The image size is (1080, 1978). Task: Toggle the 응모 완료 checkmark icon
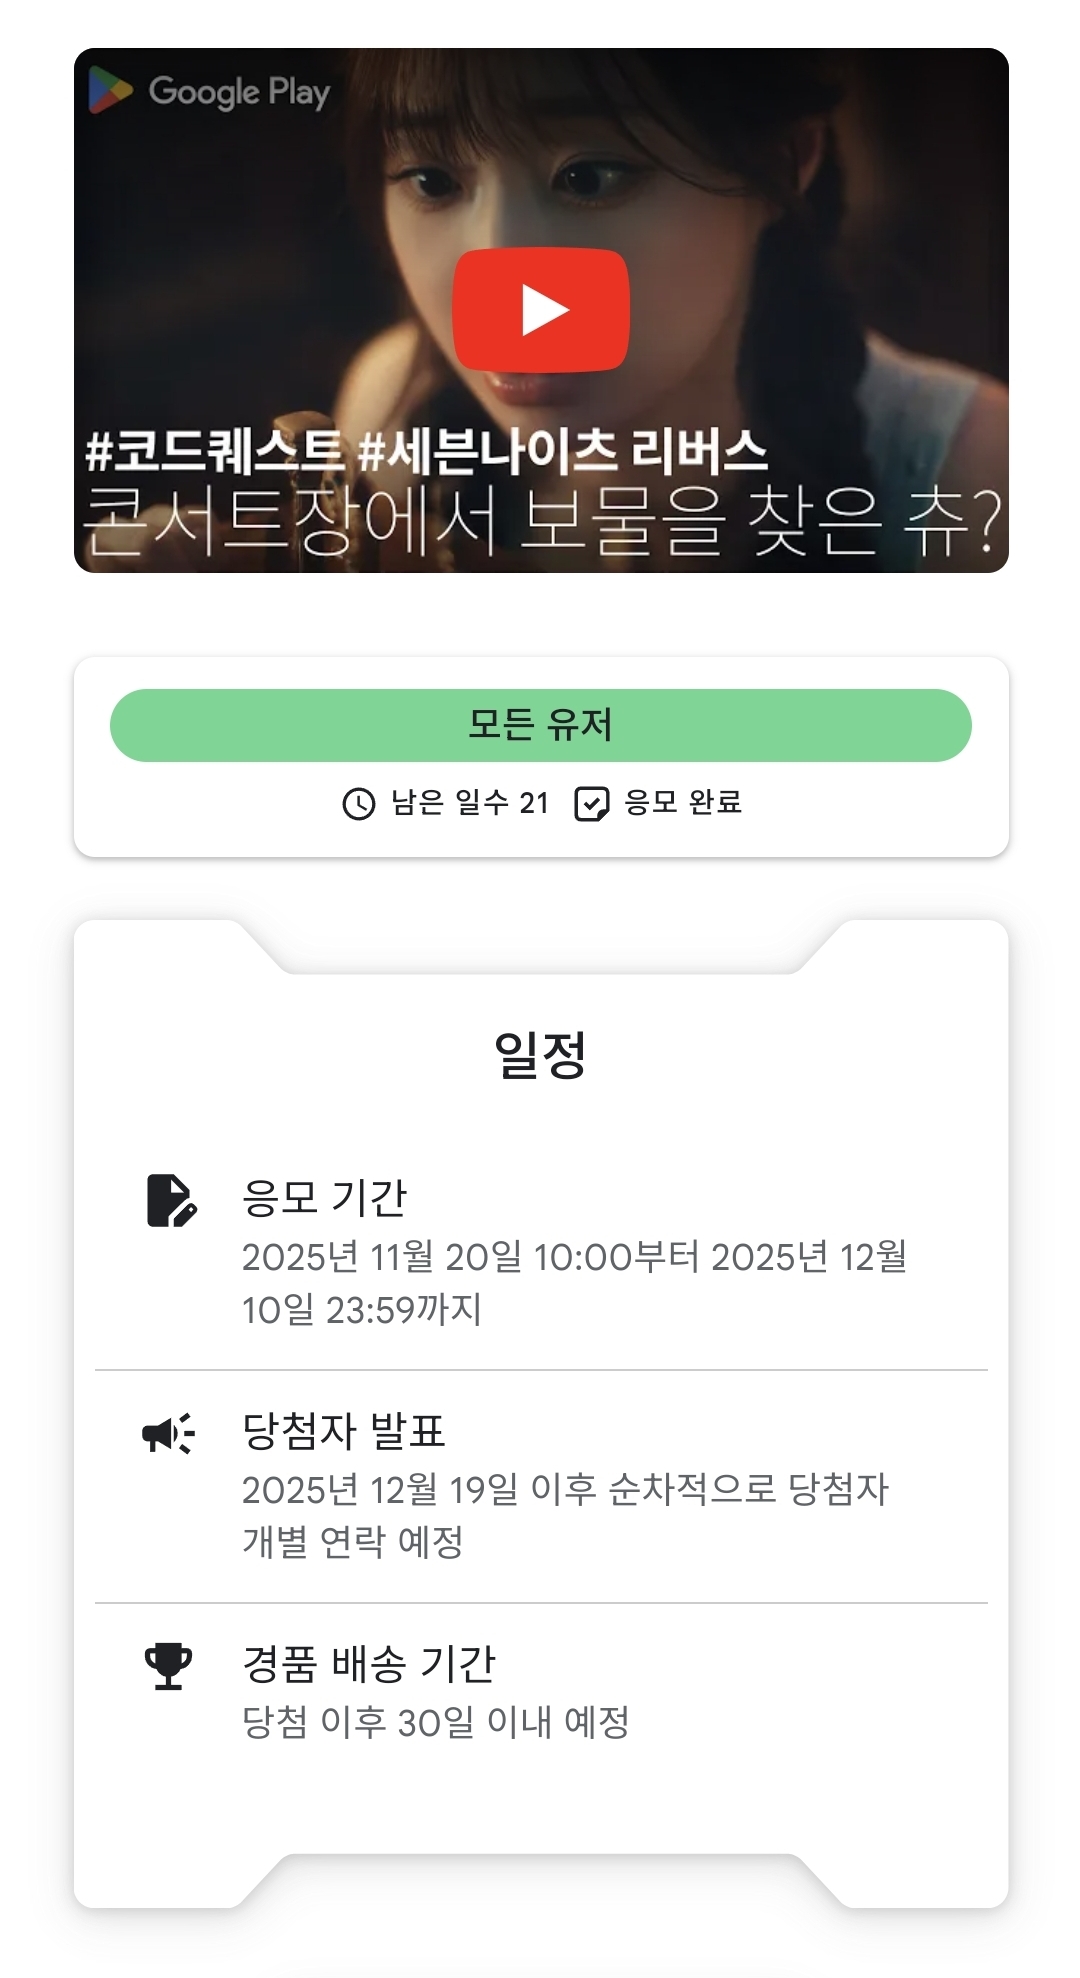(592, 803)
